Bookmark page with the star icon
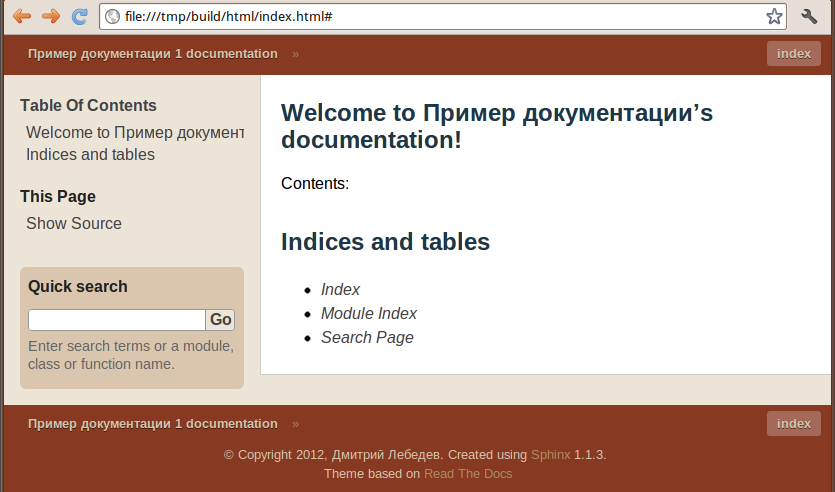This screenshot has width=835, height=492. click(774, 16)
